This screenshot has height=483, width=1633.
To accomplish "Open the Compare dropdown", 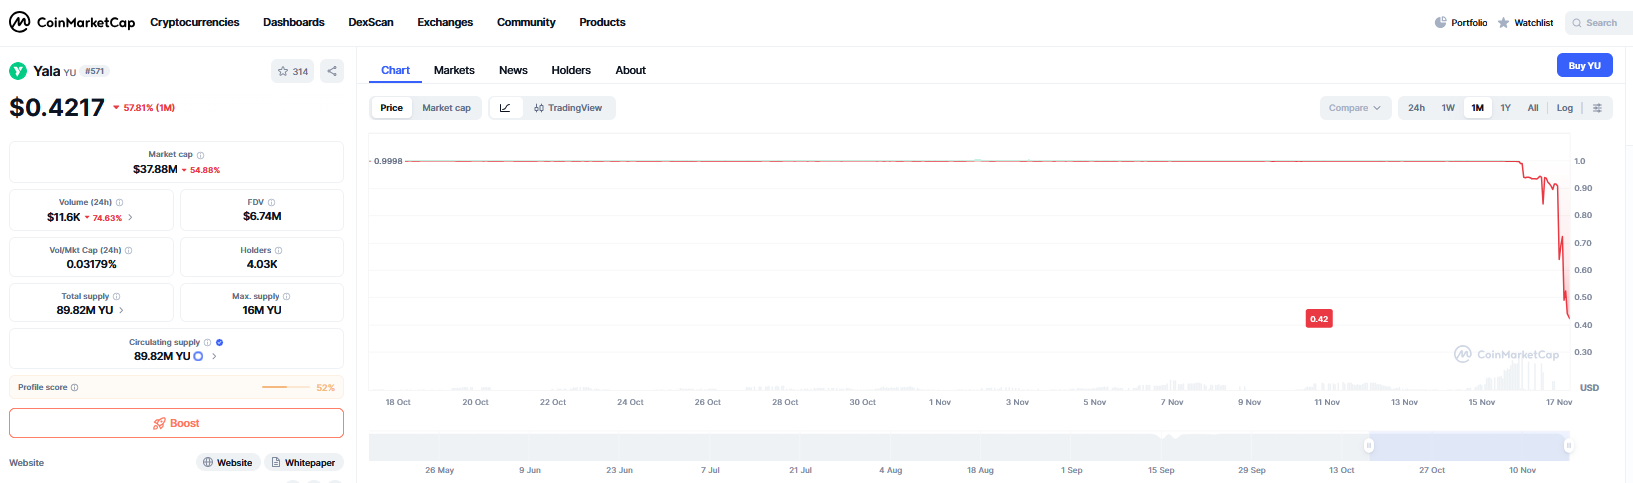I will pyautogui.click(x=1355, y=108).
